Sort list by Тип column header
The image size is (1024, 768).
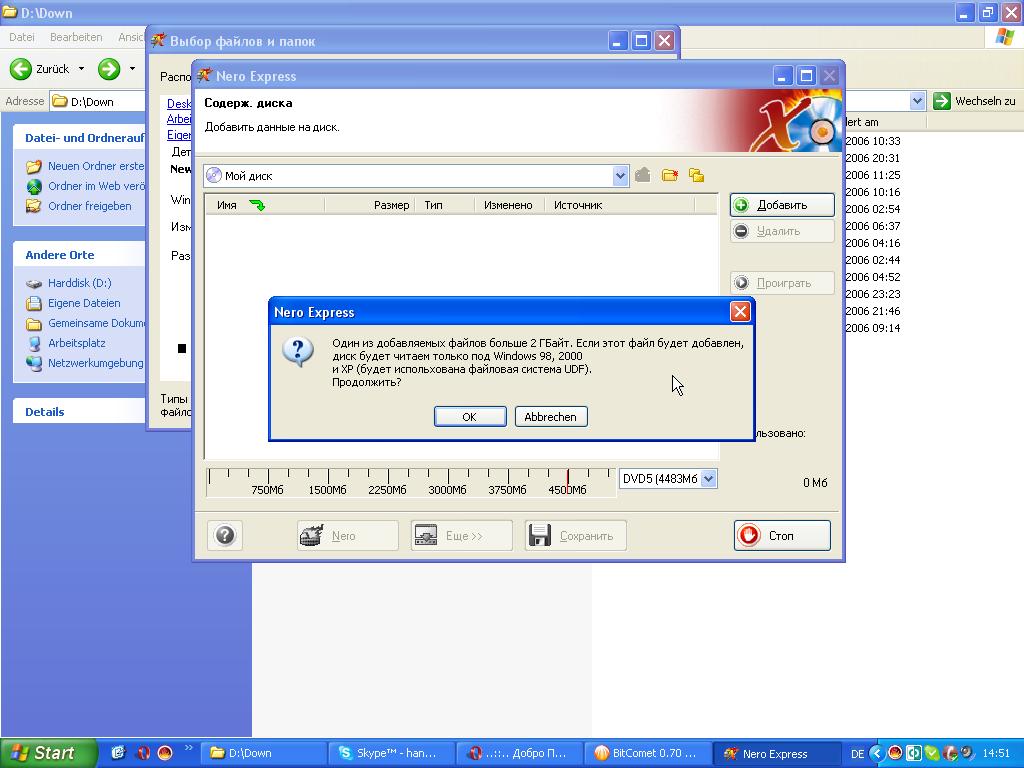pos(444,205)
